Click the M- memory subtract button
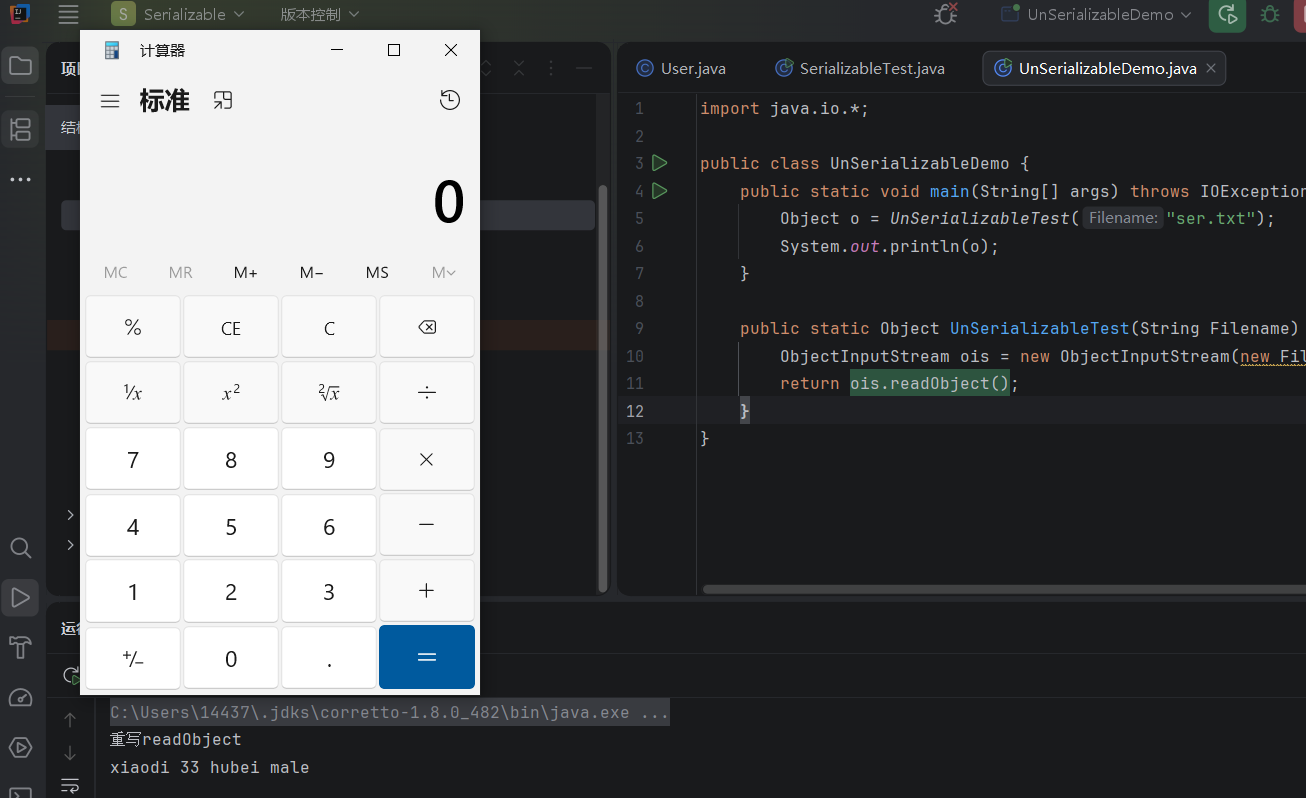The height and width of the screenshot is (798, 1306). (x=311, y=273)
